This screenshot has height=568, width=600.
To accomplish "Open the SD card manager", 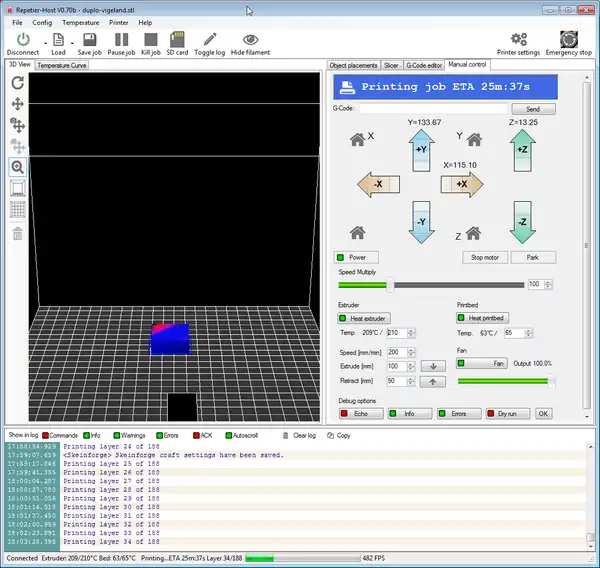I will (177, 42).
